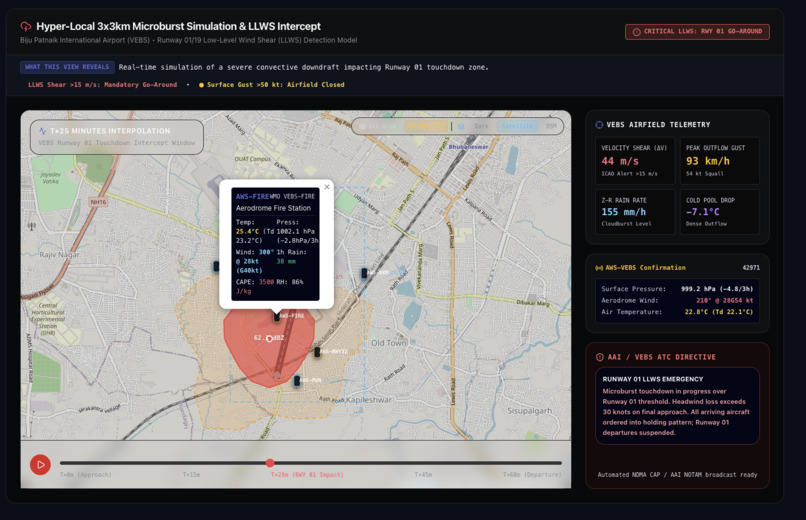Click the AWS-VEBS Confirmation signal icon

point(599,268)
